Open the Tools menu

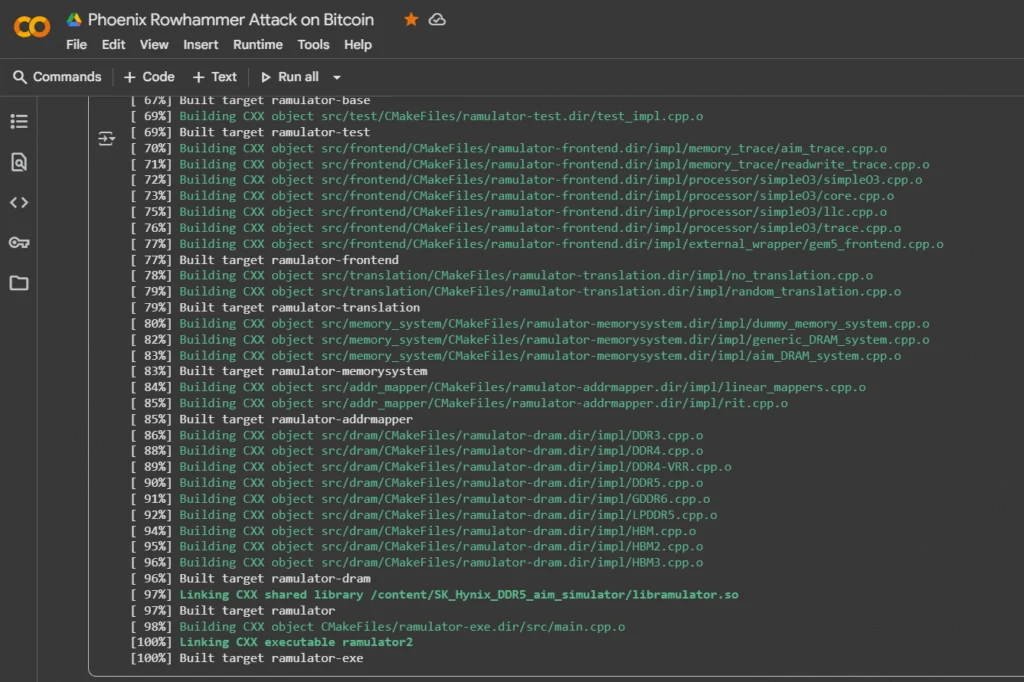[313, 44]
